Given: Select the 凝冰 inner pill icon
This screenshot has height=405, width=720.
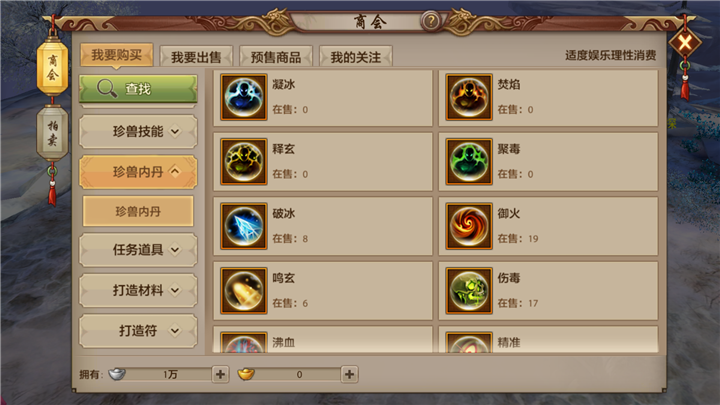Looking at the screenshot, I should click(x=243, y=97).
